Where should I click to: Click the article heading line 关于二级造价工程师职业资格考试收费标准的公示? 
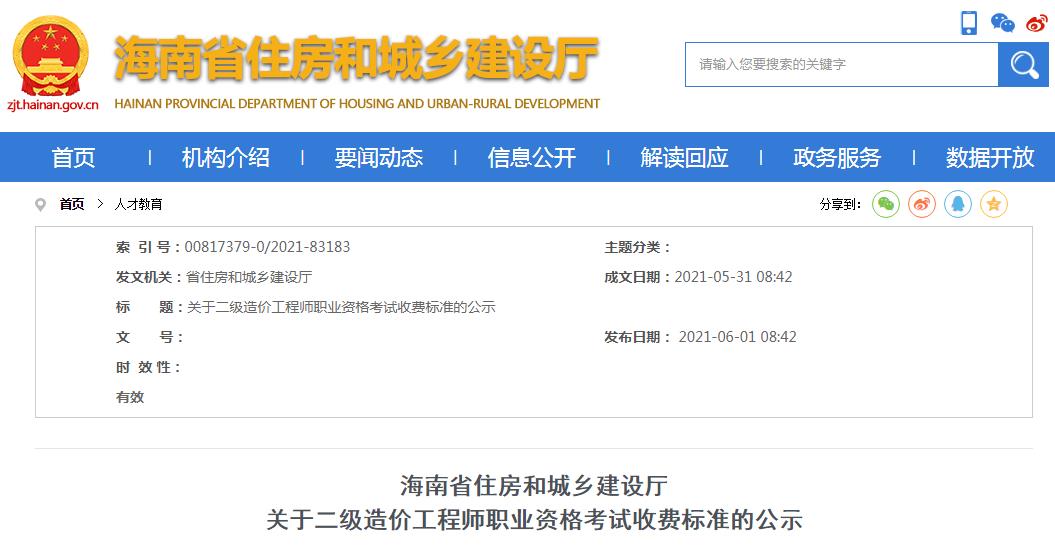(534, 520)
